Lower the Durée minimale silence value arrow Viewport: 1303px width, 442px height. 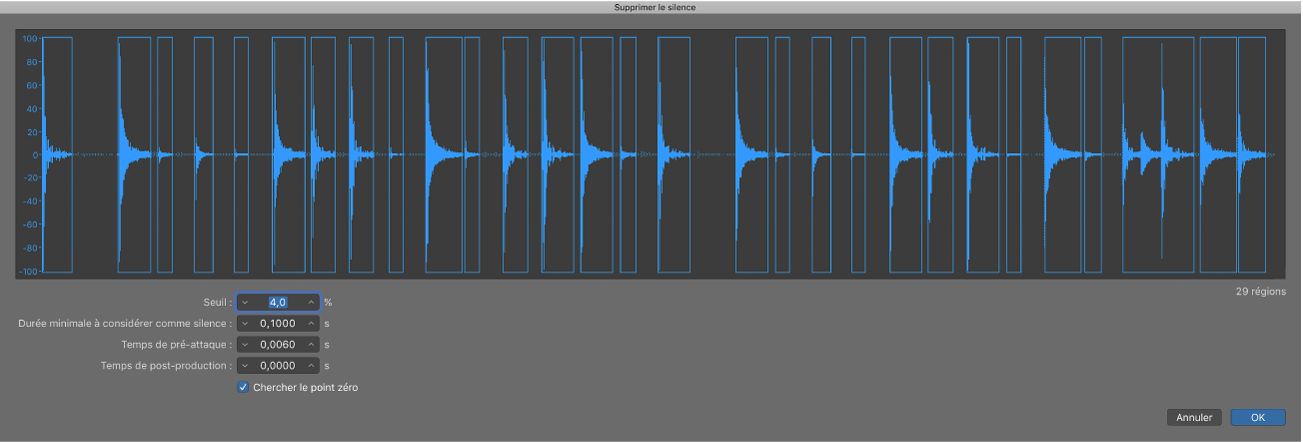click(245, 323)
